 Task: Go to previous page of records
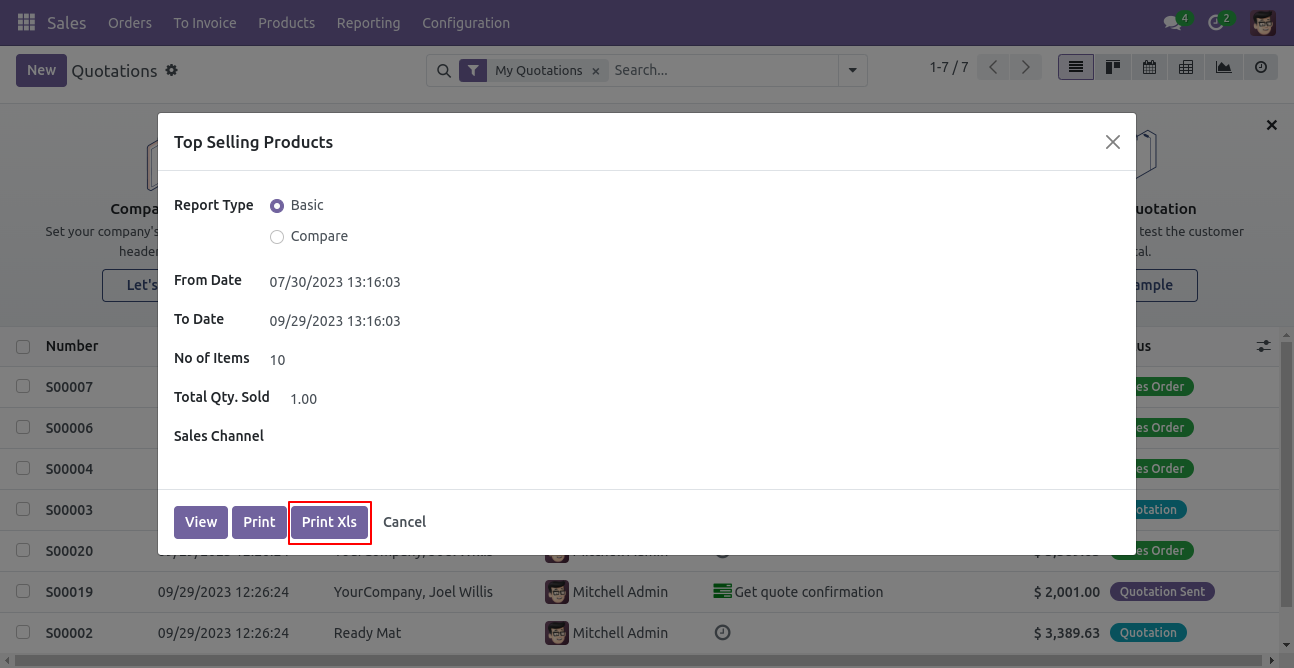993,67
